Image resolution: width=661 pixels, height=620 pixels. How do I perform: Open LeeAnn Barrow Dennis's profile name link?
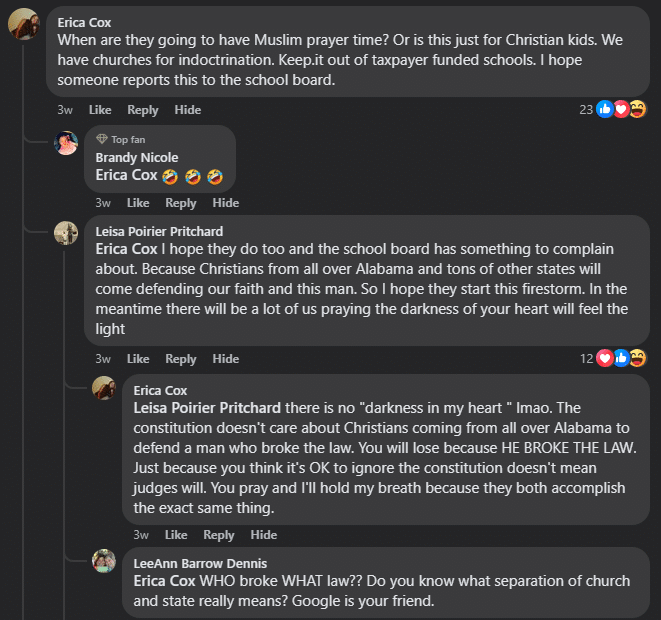[200, 563]
